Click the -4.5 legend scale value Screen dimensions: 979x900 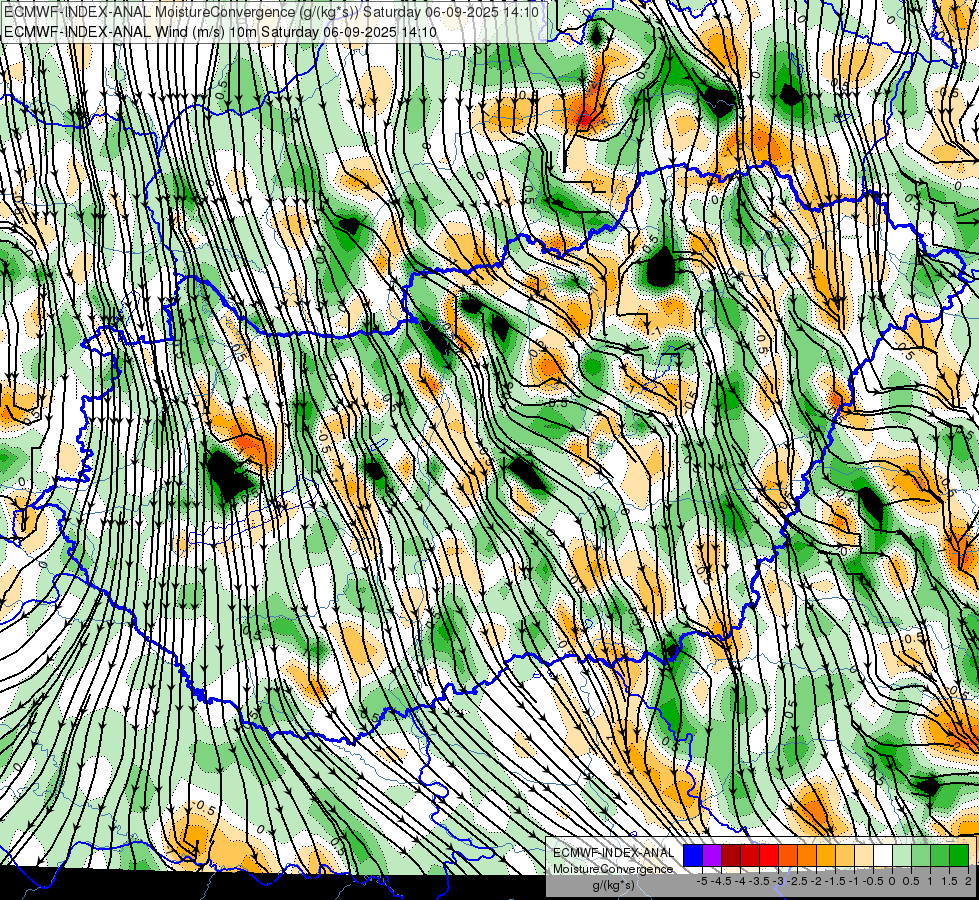[x=721, y=881]
